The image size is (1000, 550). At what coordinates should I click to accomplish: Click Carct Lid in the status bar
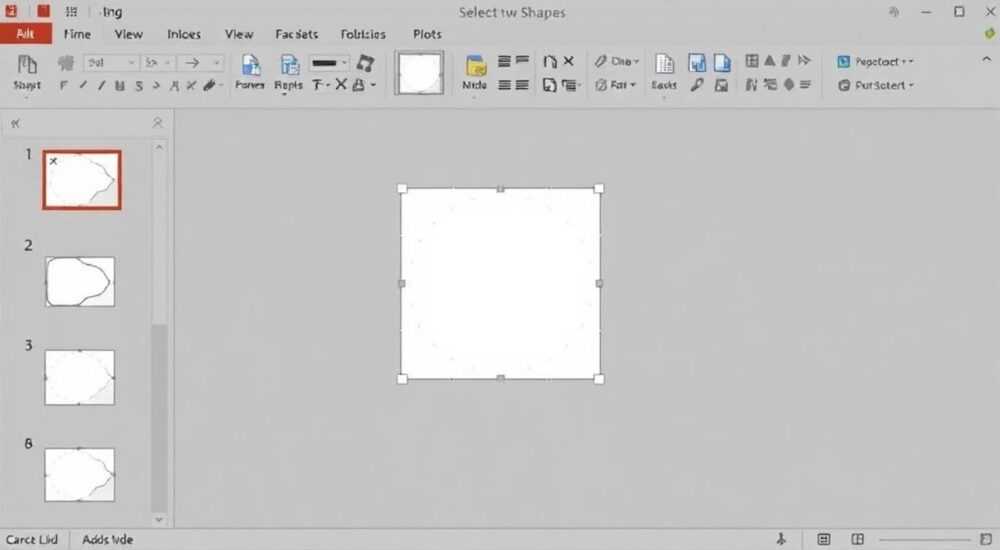coord(32,540)
